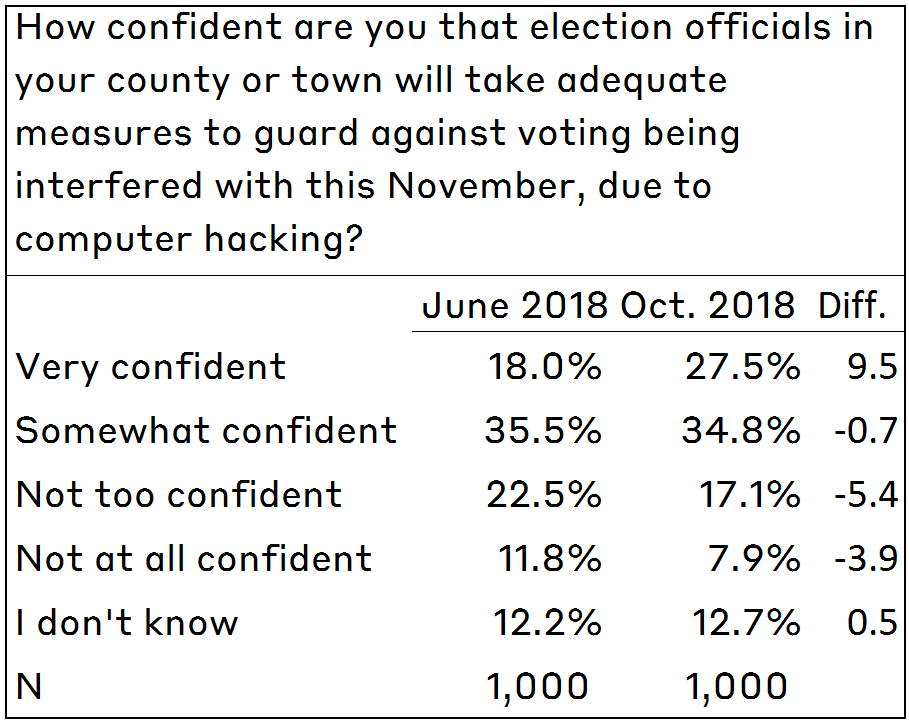Click the 27.5% October value
Image resolution: width=909 pixels, height=724 pixels.
pyautogui.click(x=743, y=367)
